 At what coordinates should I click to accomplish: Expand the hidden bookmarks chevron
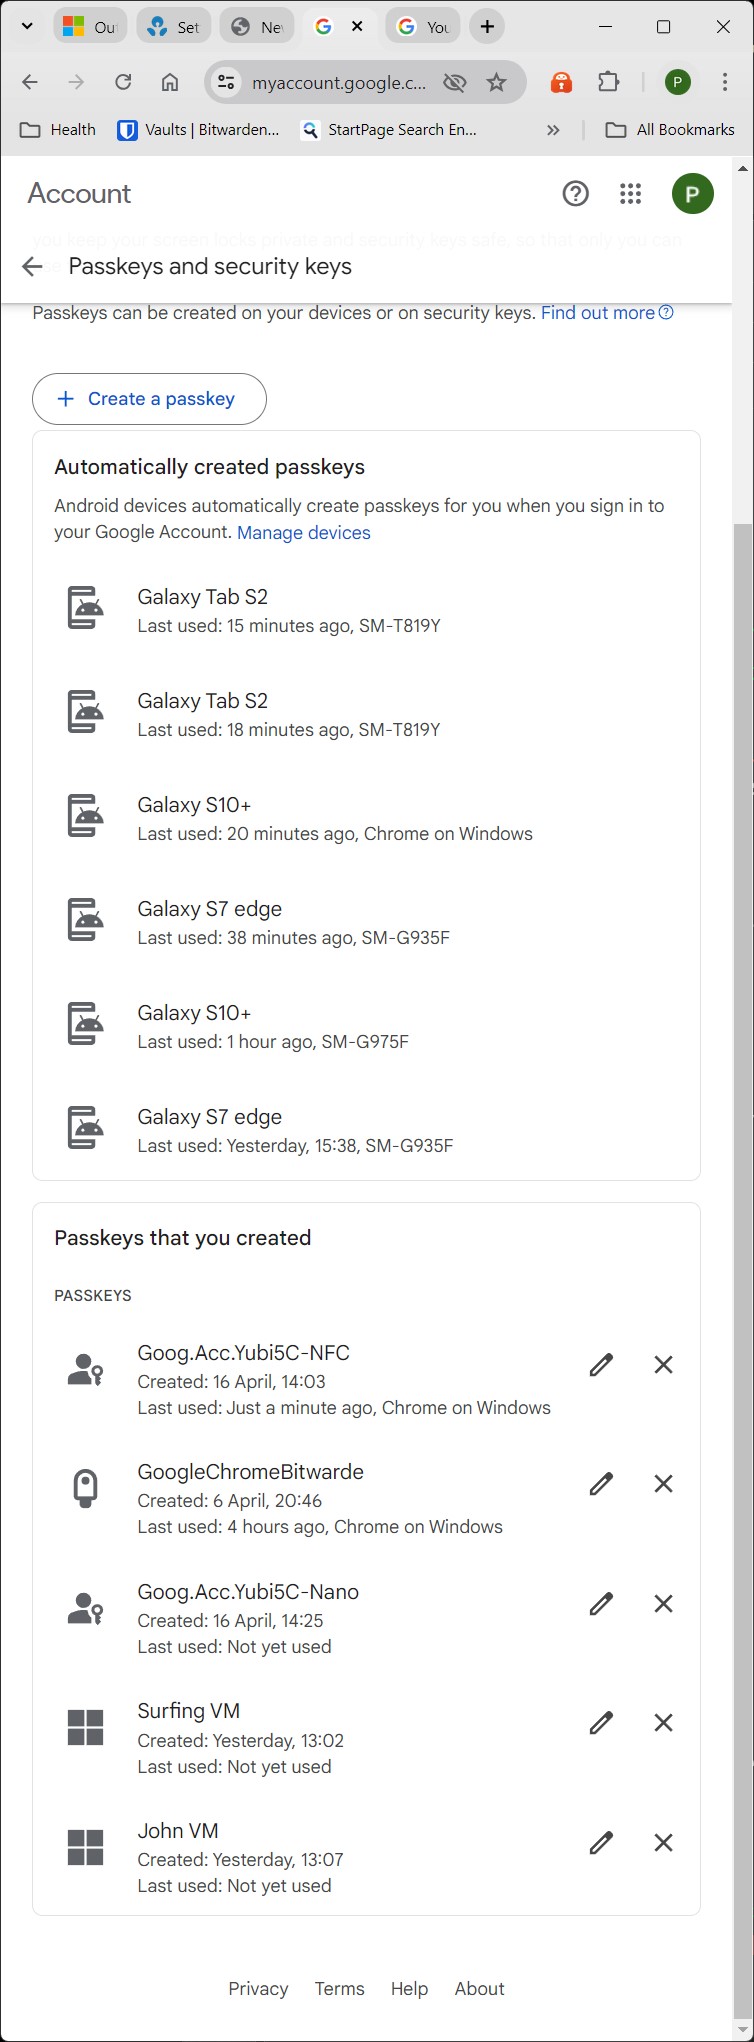553,130
